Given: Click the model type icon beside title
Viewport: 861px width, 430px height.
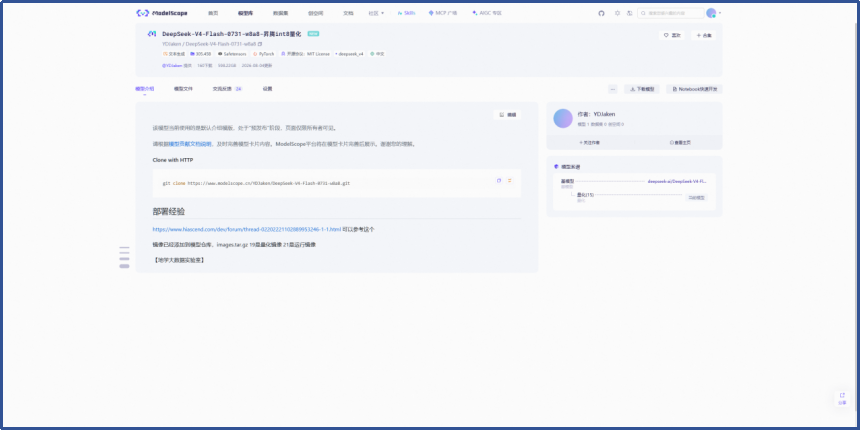Looking at the screenshot, I should click(x=152, y=34).
